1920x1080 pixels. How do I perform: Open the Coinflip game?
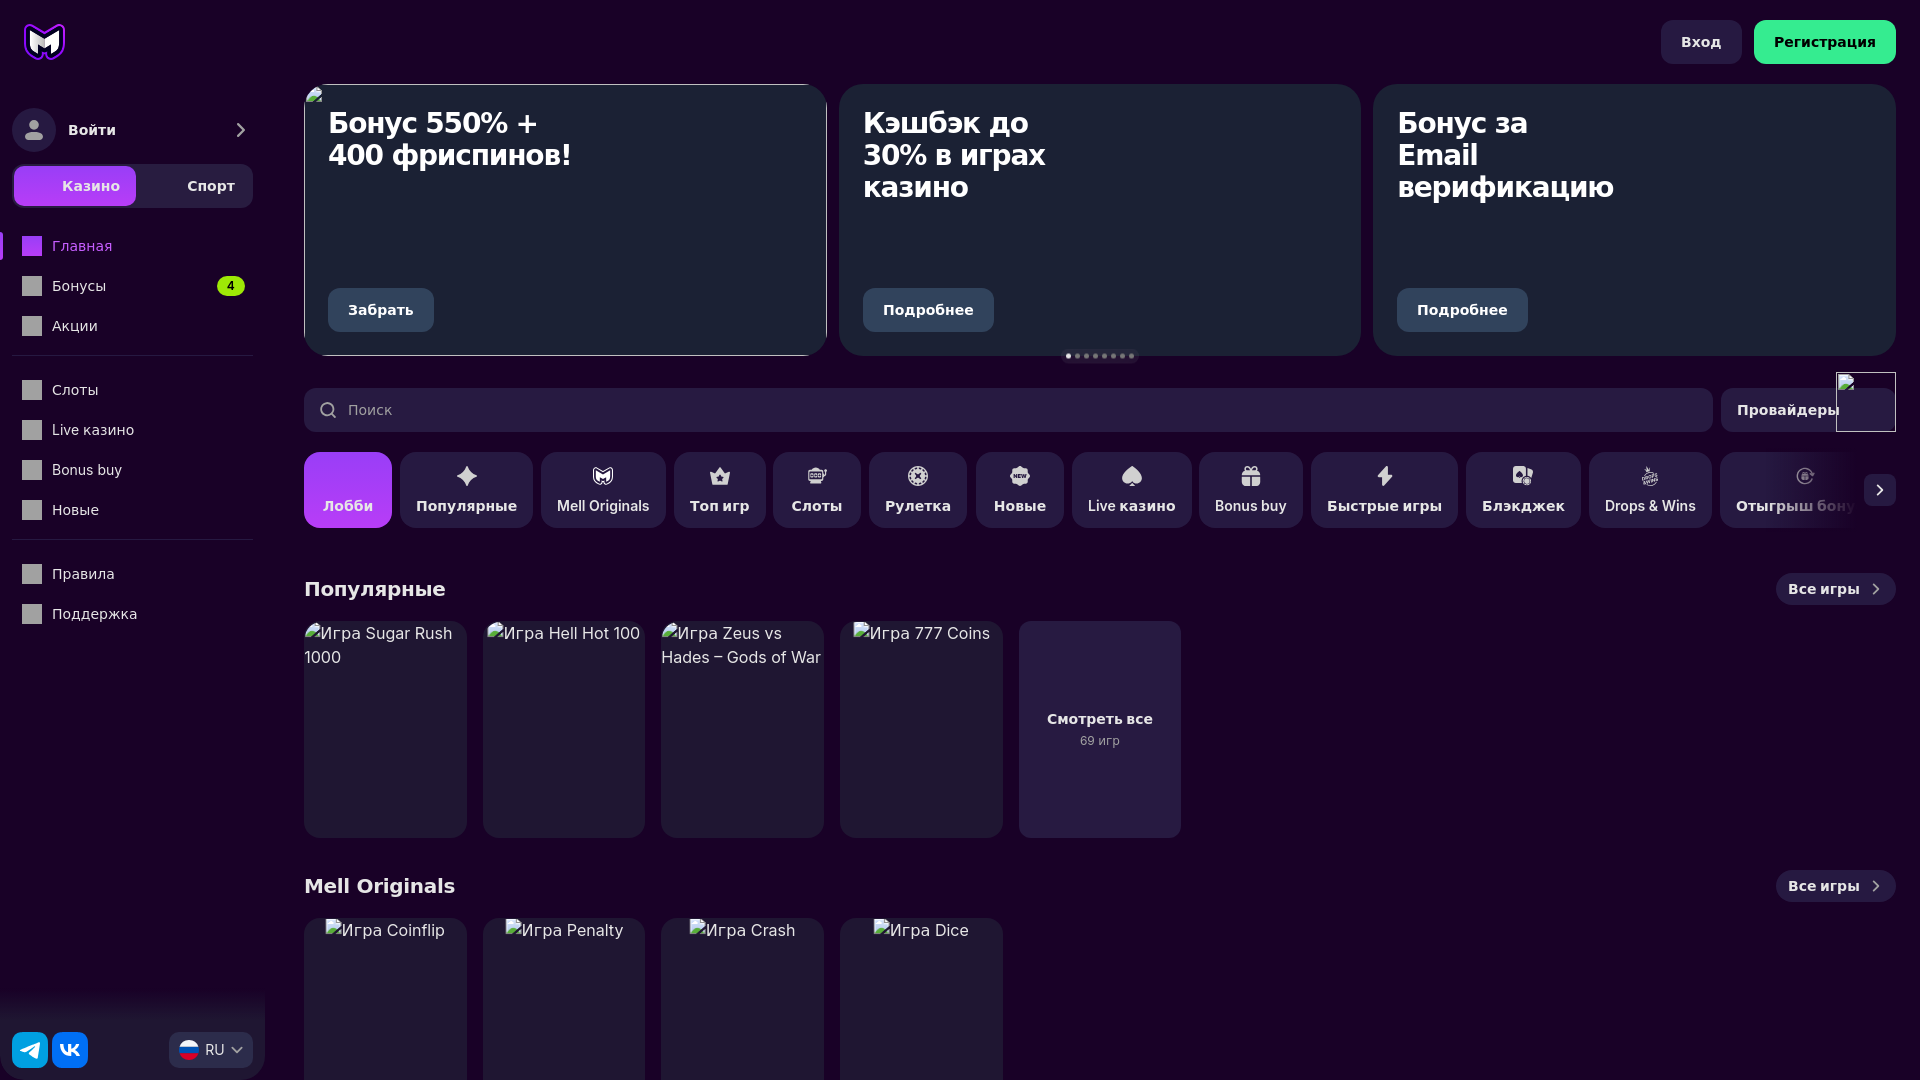point(385,999)
